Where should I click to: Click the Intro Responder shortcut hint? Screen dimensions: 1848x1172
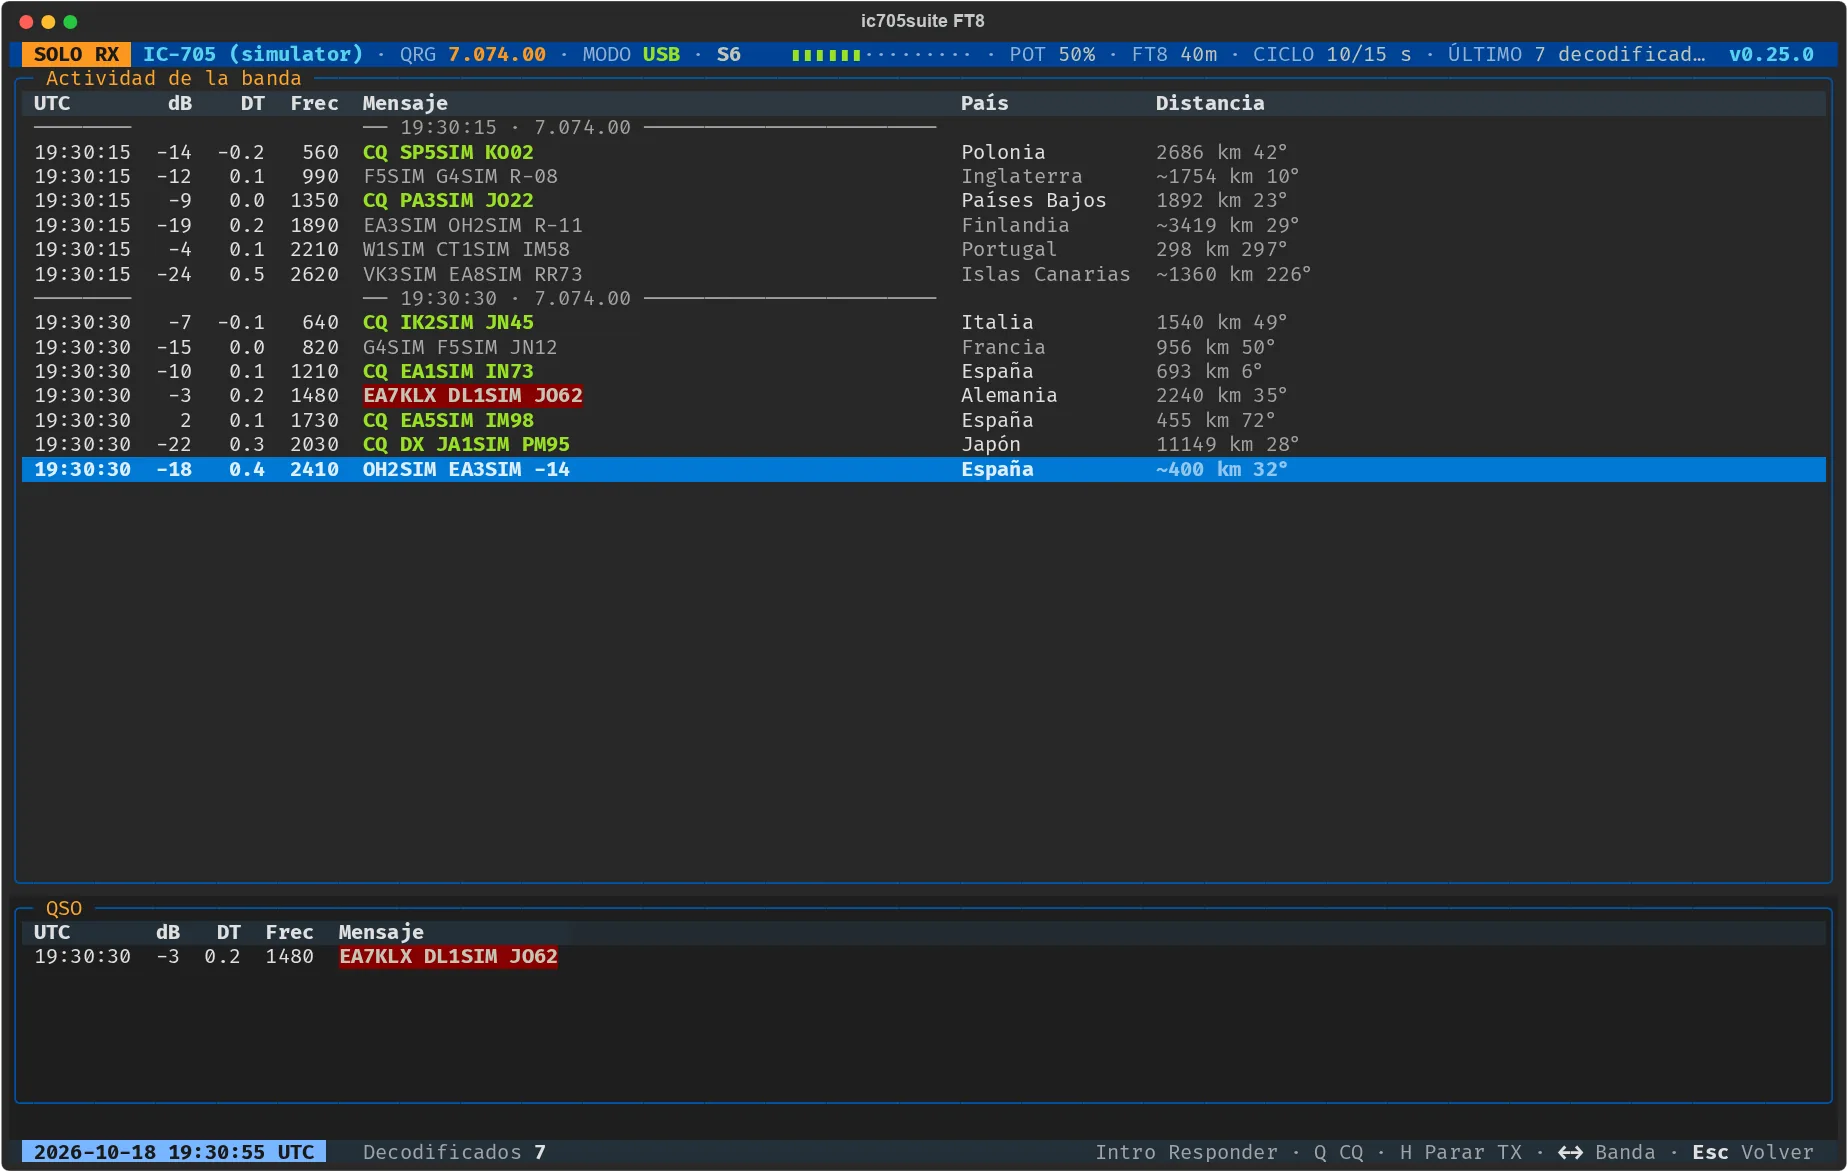(1186, 1152)
